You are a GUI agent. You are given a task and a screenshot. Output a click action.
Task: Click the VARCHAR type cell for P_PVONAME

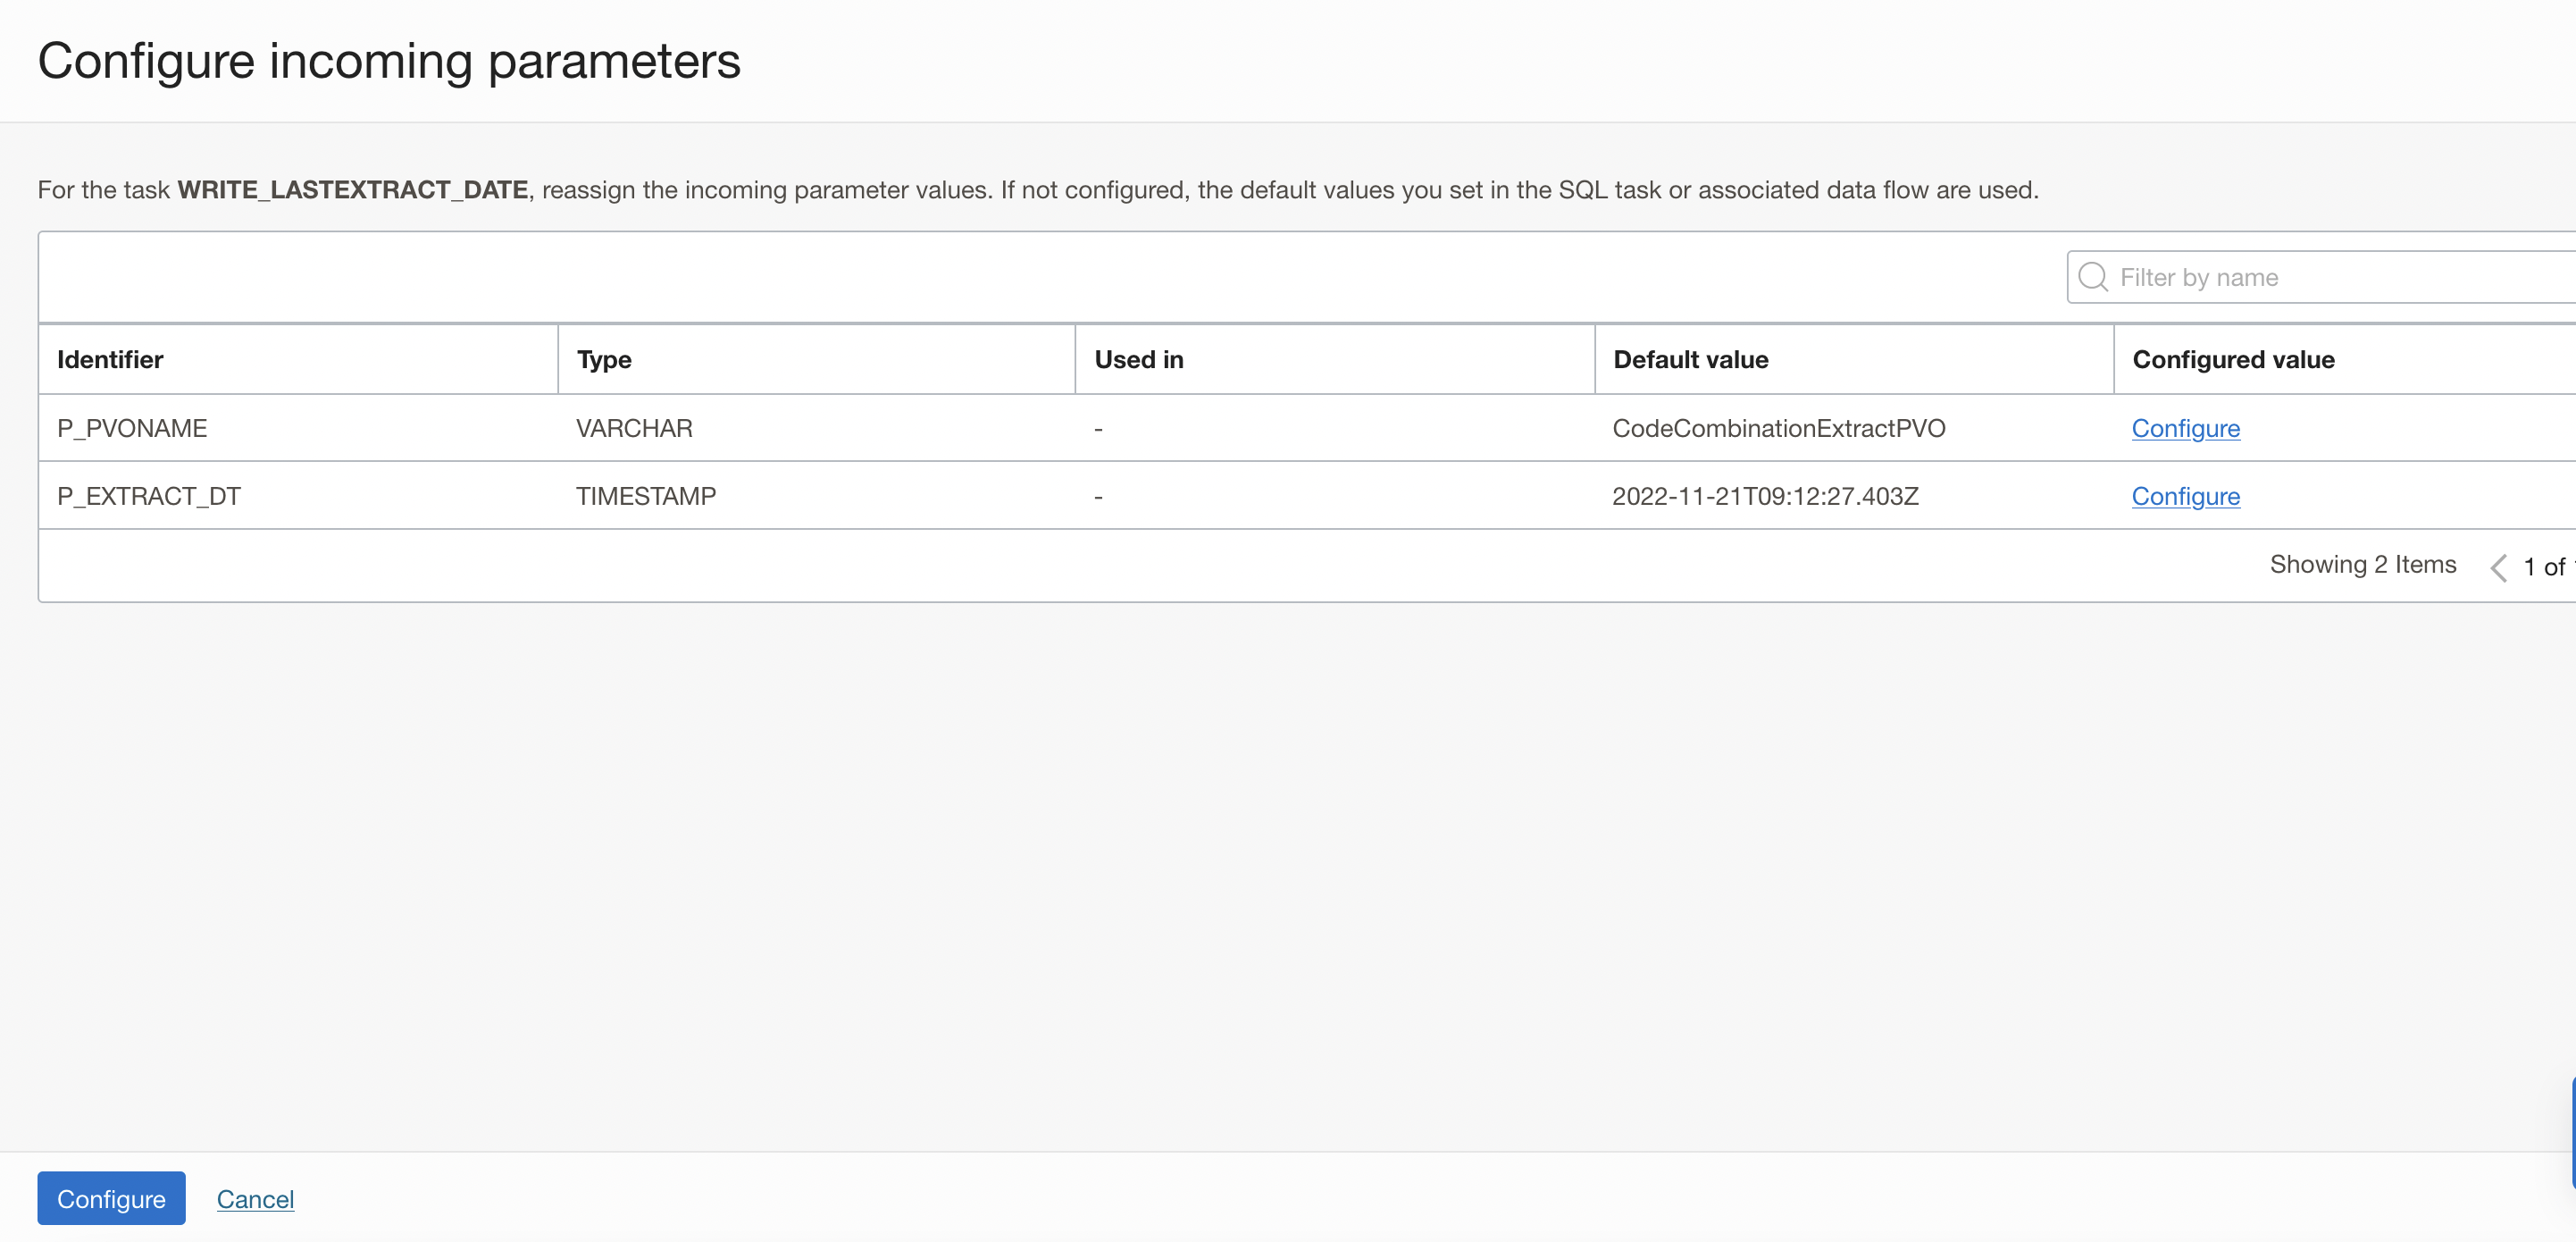tap(634, 428)
